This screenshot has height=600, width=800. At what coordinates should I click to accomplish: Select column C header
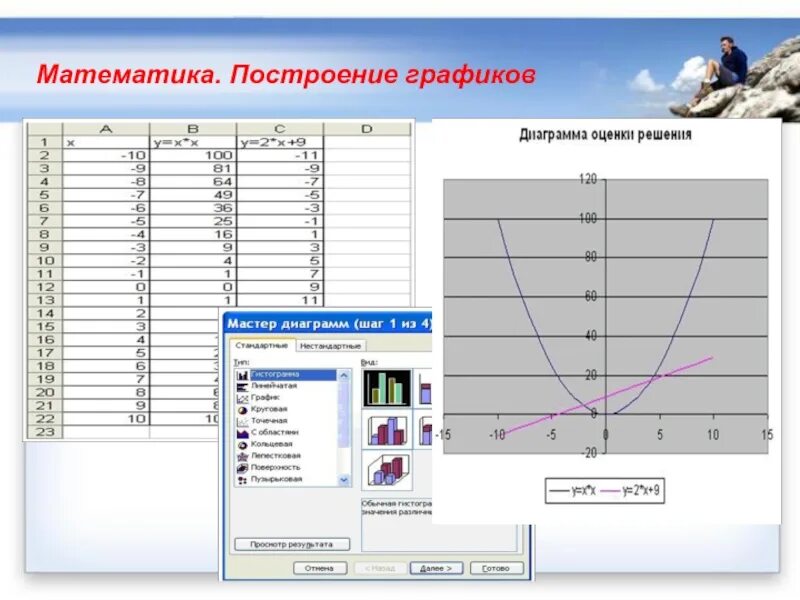(x=280, y=129)
